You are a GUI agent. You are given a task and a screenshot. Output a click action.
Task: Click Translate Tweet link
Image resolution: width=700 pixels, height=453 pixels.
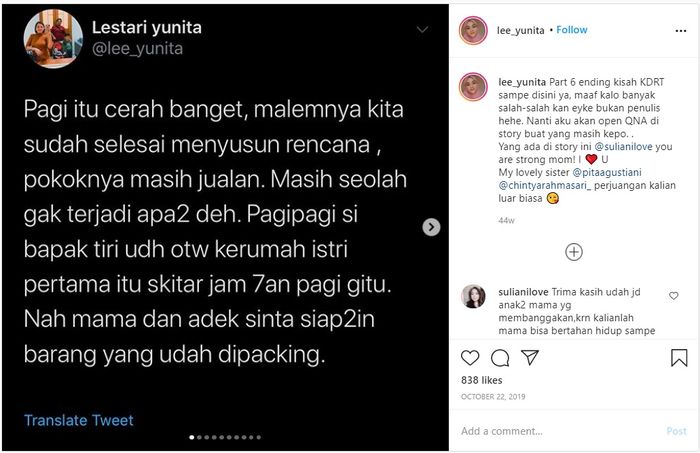coord(79,420)
